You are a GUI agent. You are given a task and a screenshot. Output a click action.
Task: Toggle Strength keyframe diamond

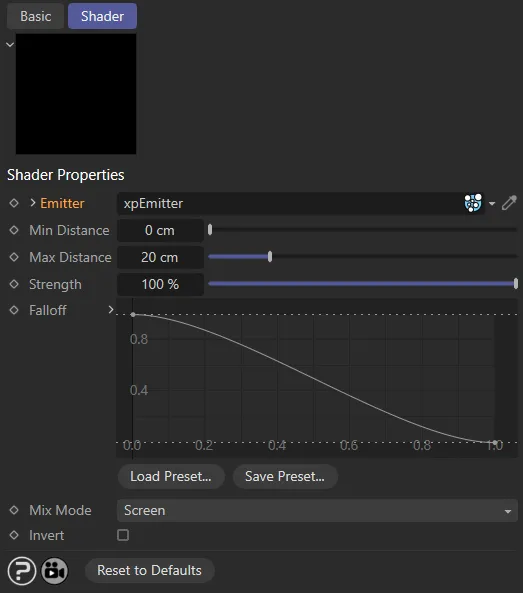pyautogui.click(x=14, y=284)
